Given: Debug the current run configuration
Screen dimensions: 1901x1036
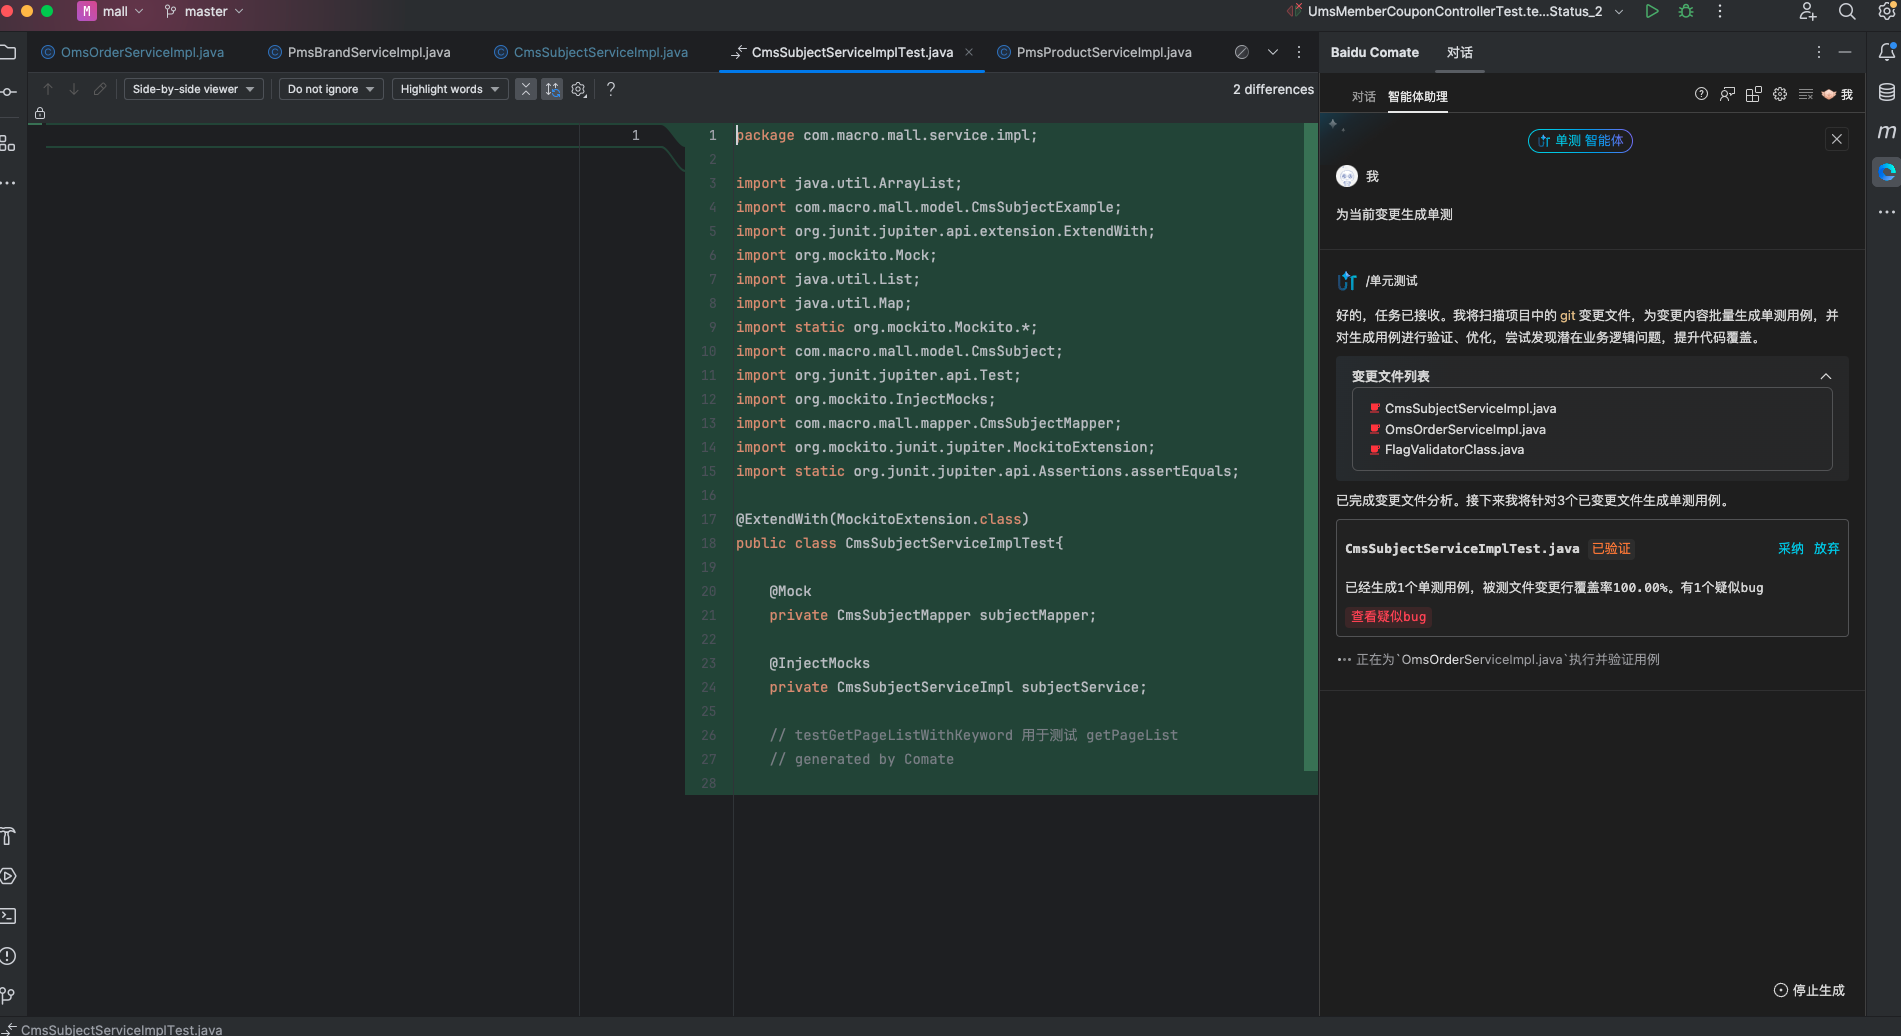Looking at the screenshot, I should click(1686, 12).
